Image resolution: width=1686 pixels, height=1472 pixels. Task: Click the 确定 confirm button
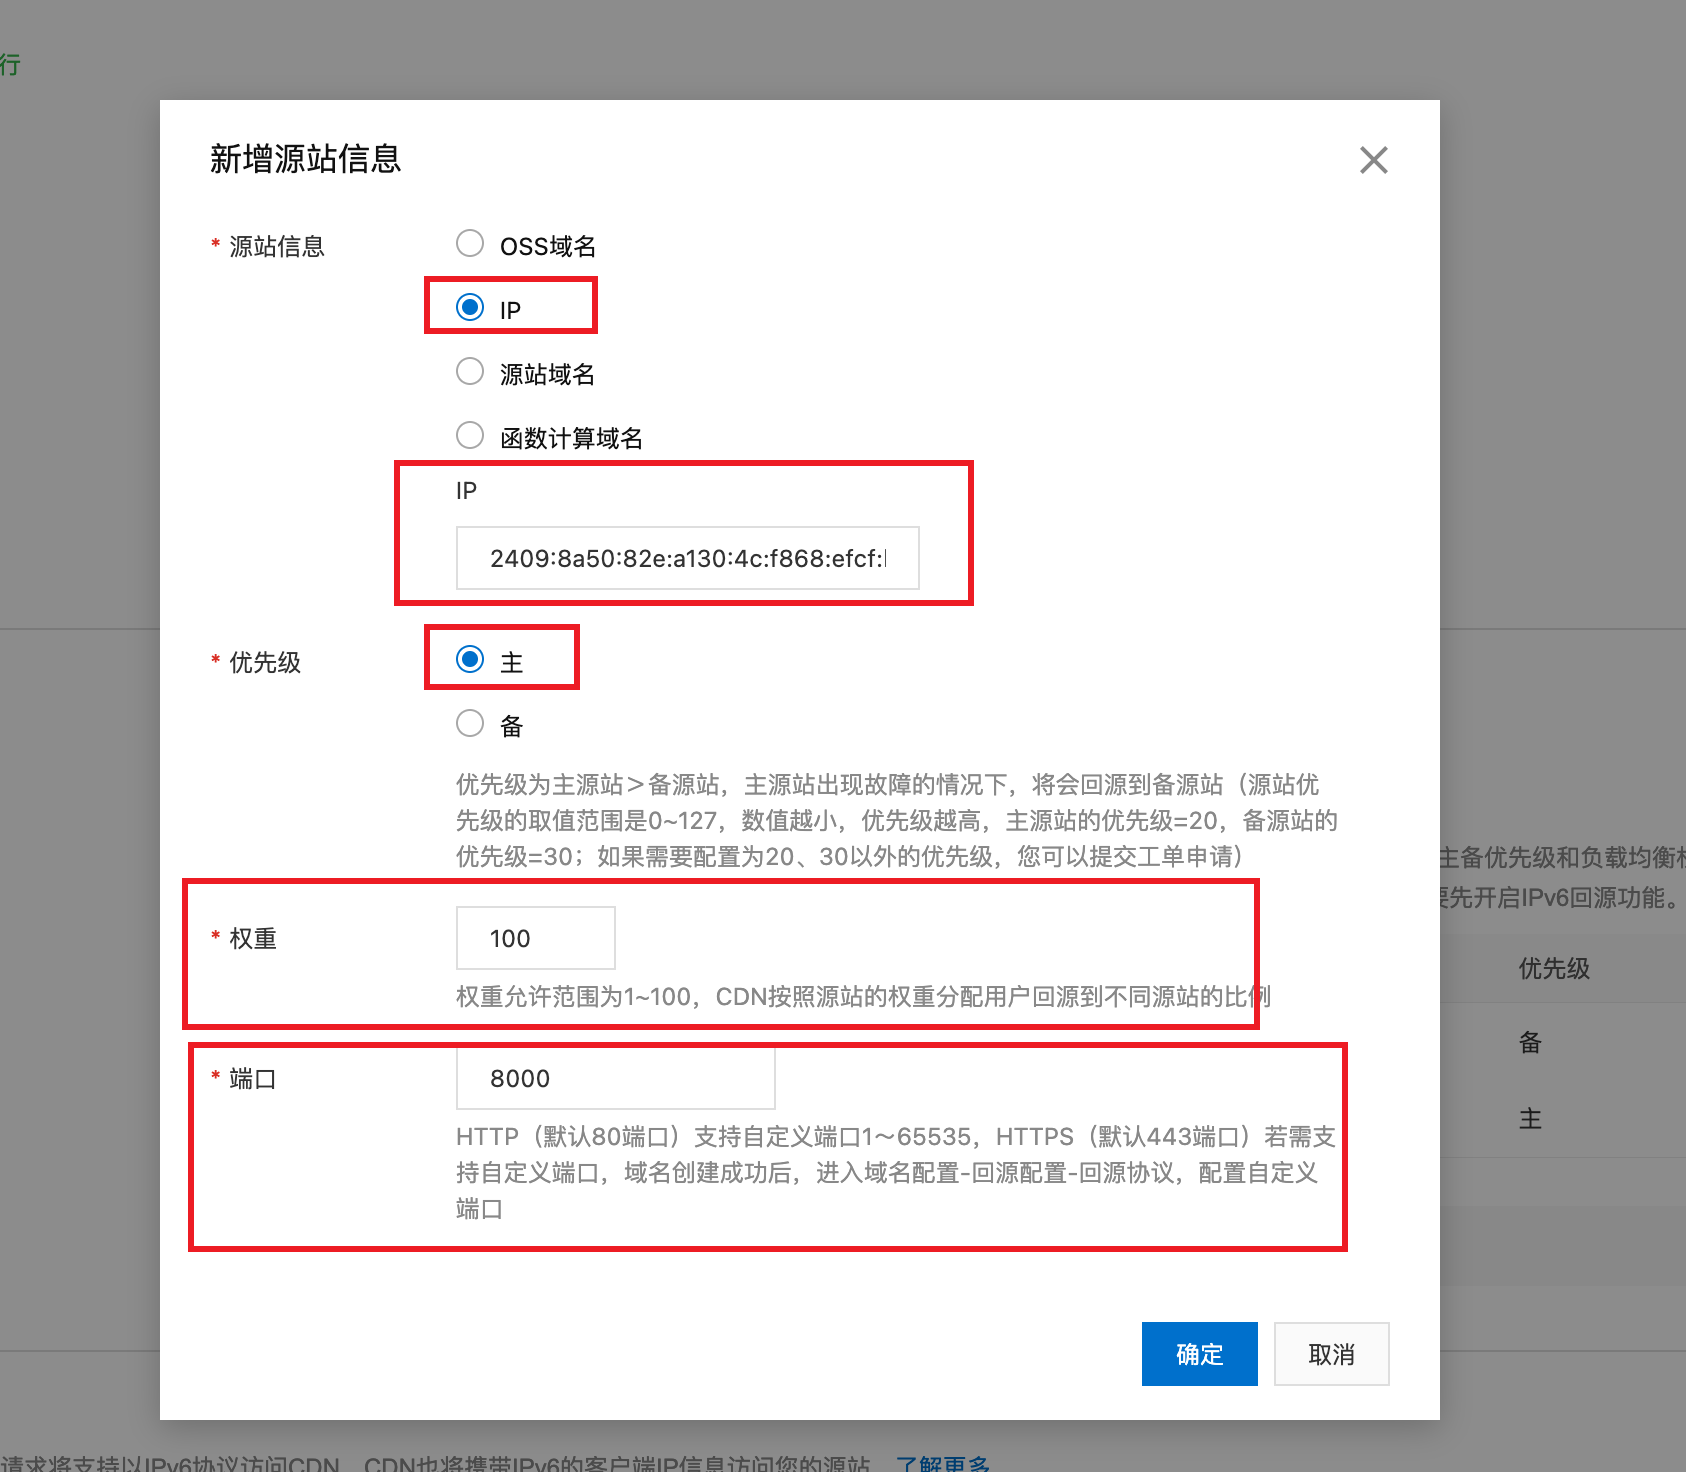pos(1199,1354)
